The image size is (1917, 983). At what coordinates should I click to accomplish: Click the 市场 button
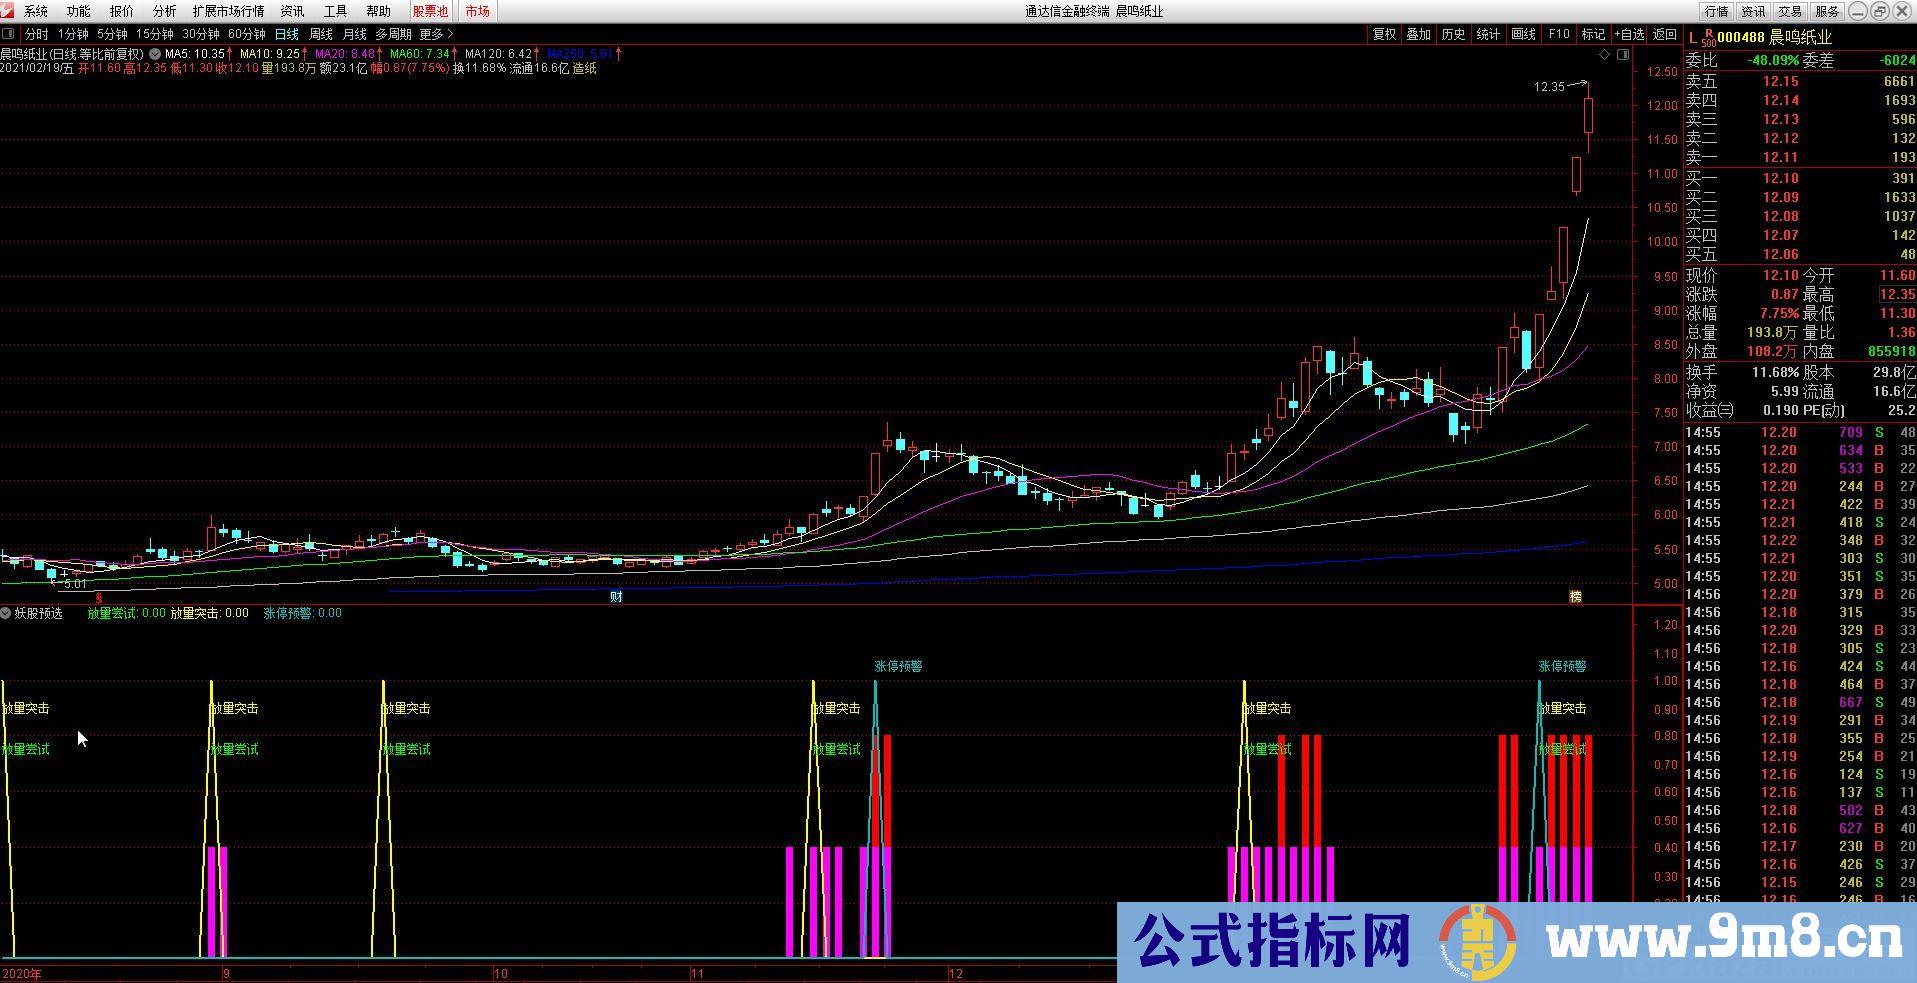point(477,11)
